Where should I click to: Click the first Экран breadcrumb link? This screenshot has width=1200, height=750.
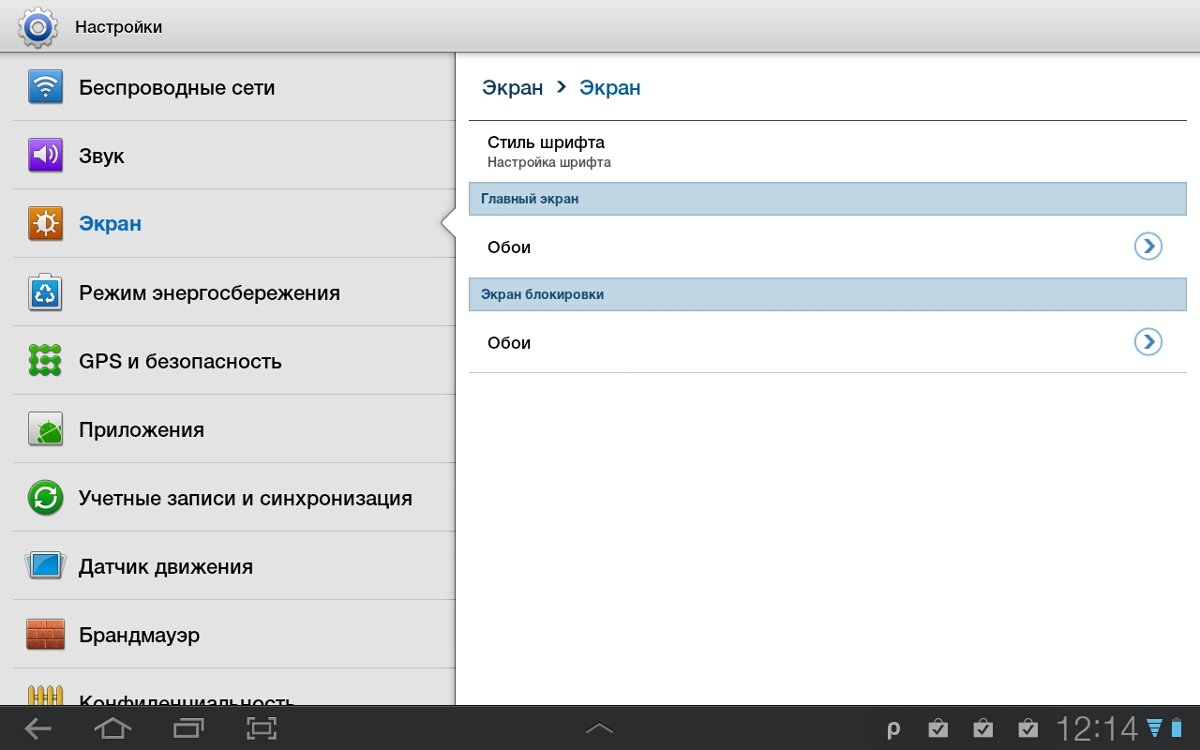point(512,88)
